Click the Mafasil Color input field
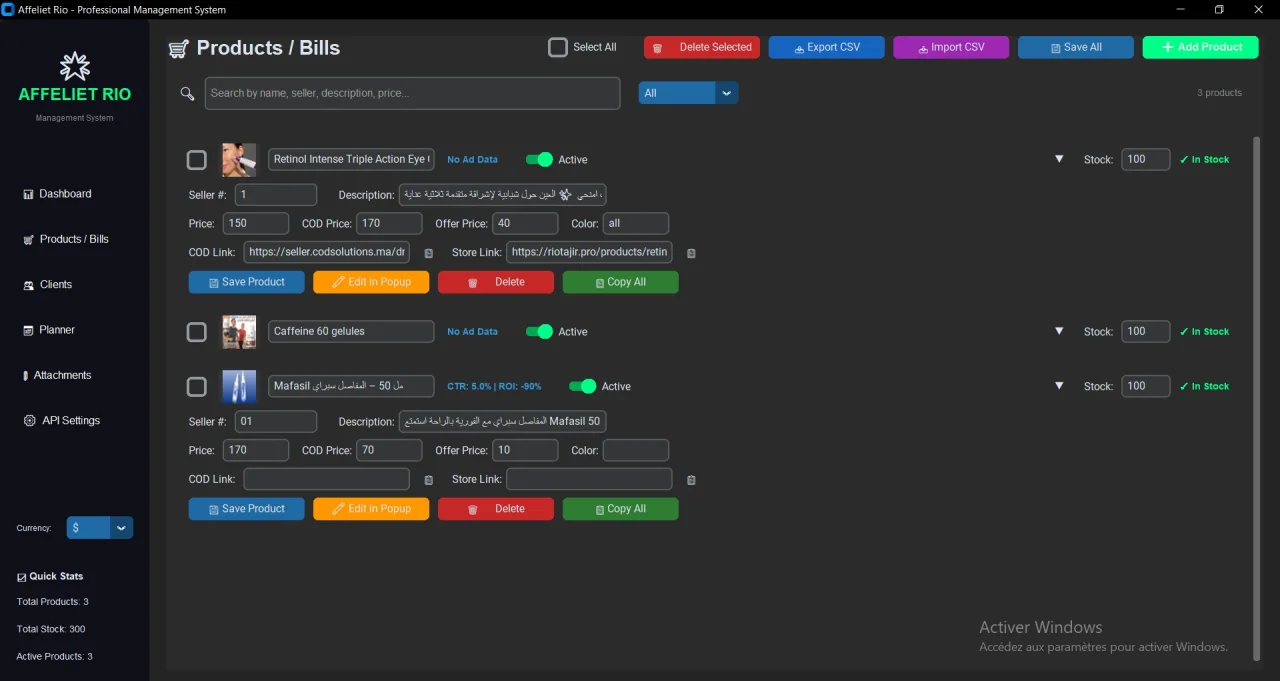1280x681 pixels. click(x=636, y=451)
